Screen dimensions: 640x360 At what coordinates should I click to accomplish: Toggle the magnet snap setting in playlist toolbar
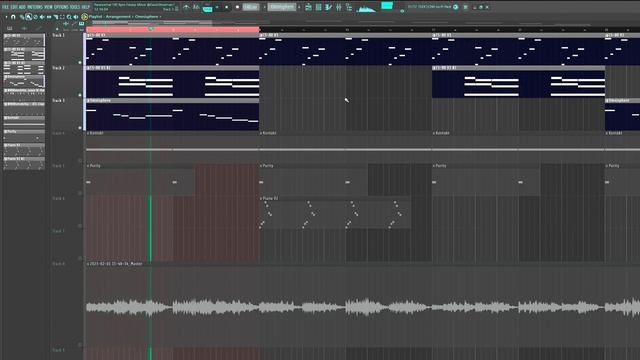tap(13, 17)
